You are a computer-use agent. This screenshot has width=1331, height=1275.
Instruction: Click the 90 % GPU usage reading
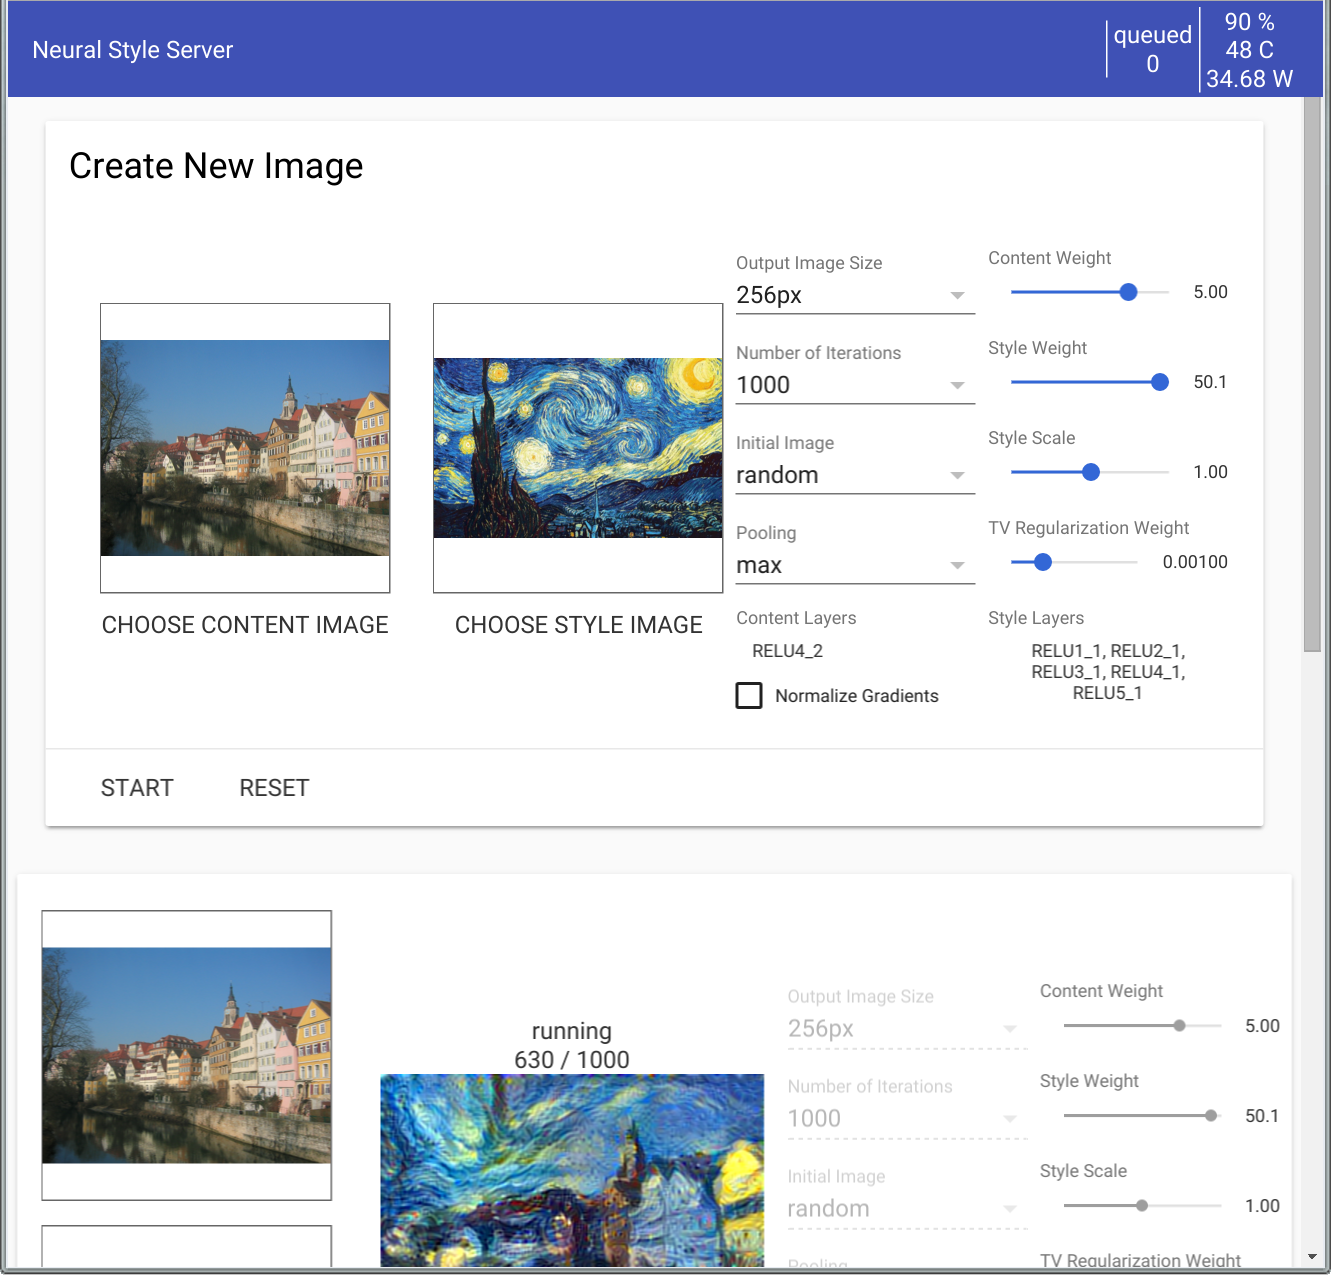pyautogui.click(x=1249, y=22)
